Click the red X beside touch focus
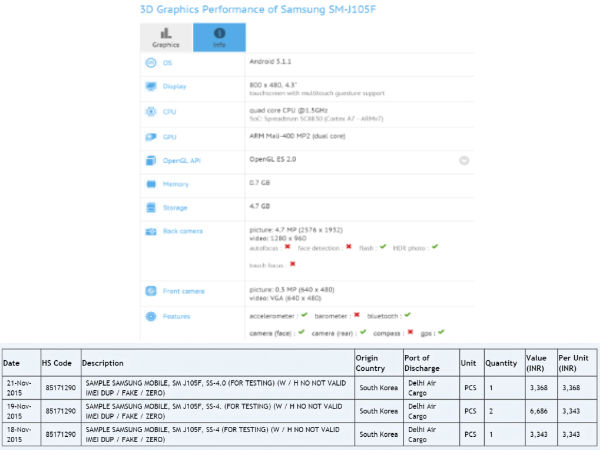Image resolution: width=600 pixels, height=450 pixels. point(293,264)
